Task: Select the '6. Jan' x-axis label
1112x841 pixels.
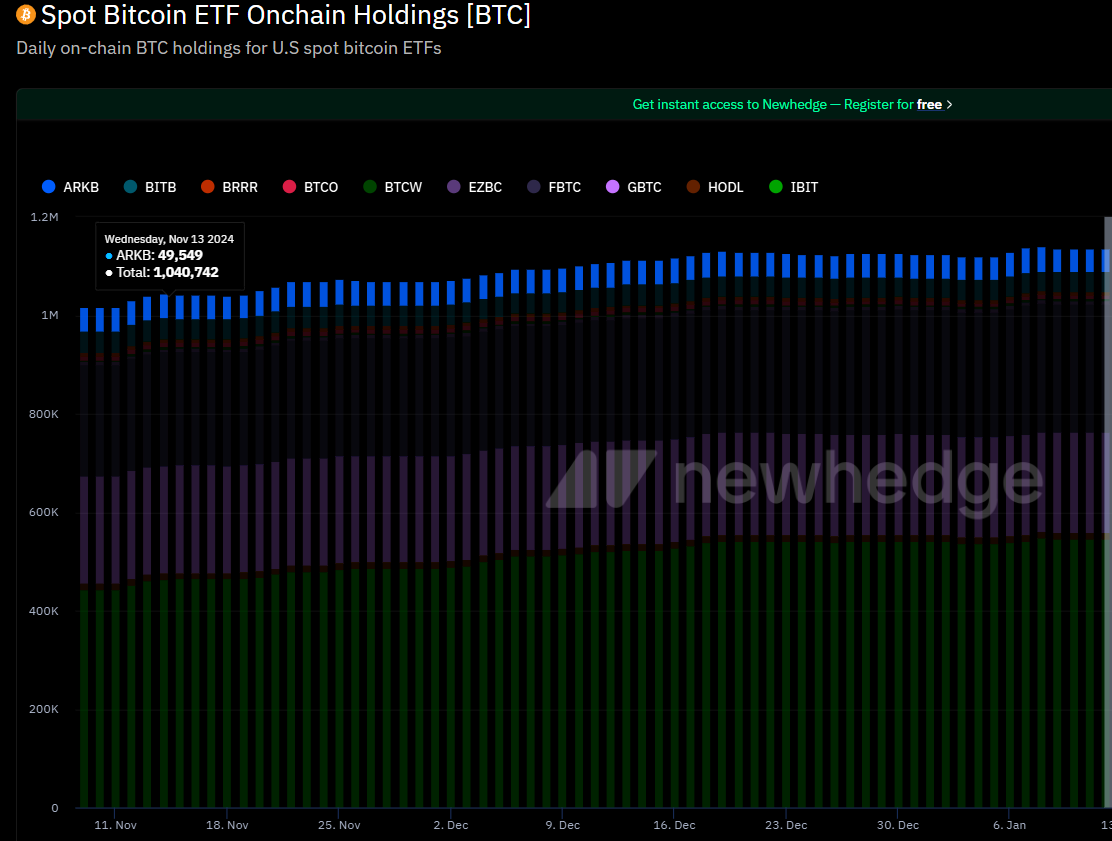Action: 1009,825
